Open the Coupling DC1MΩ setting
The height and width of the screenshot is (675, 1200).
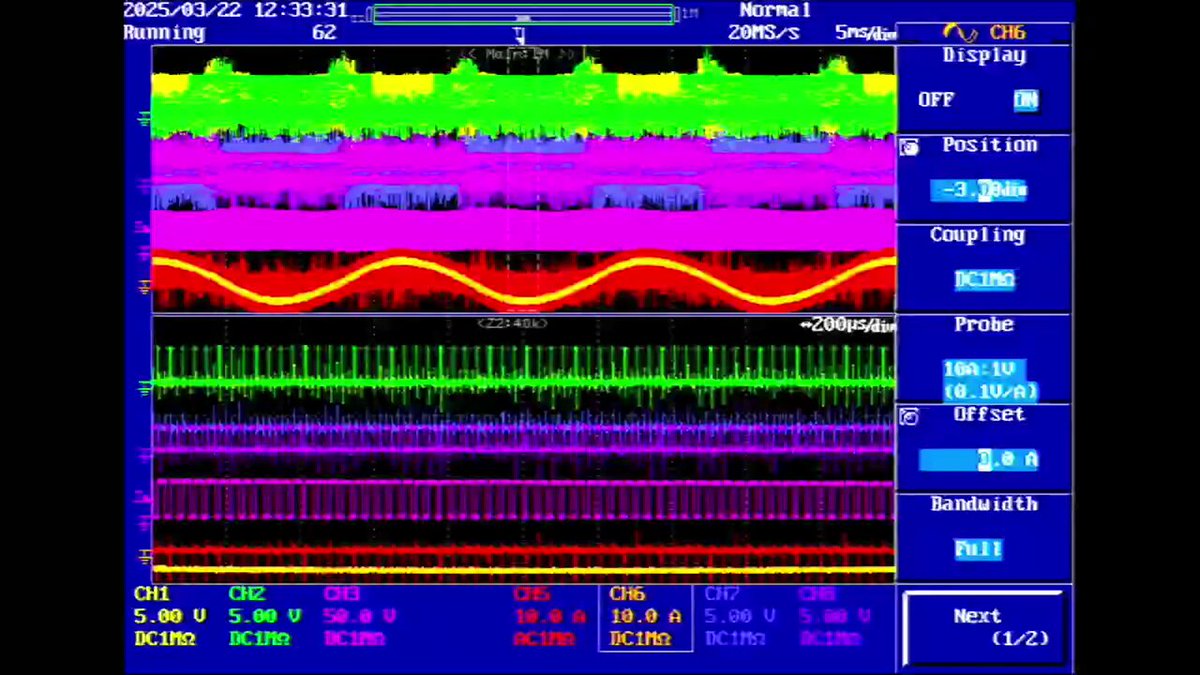tap(985, 280)
